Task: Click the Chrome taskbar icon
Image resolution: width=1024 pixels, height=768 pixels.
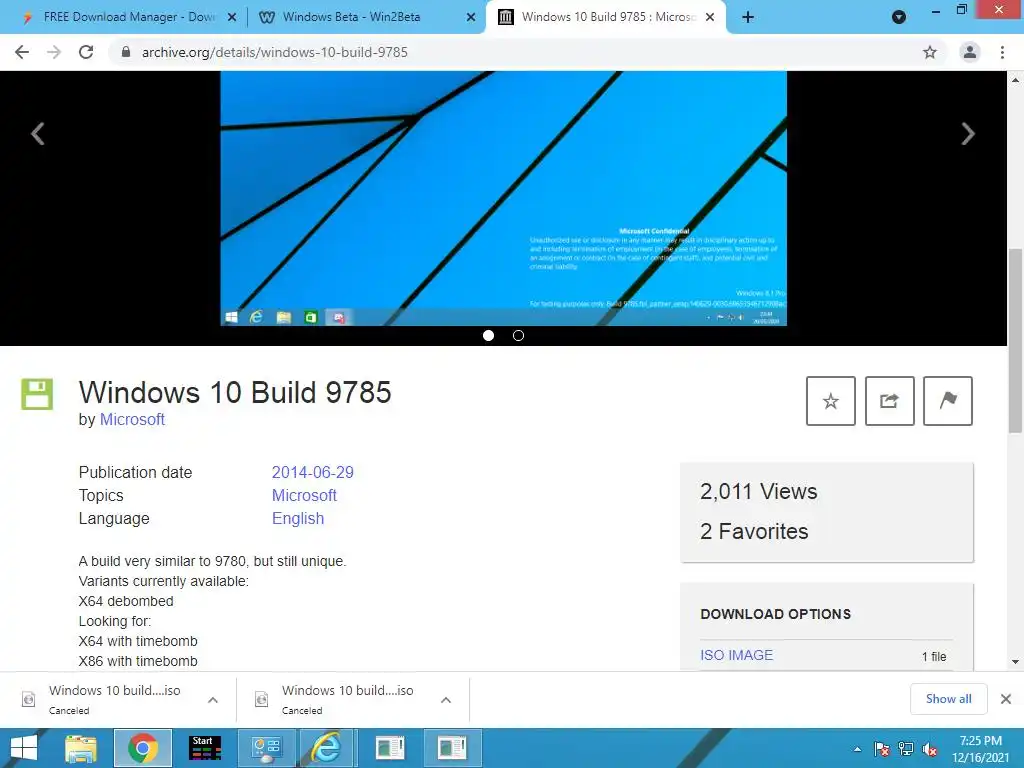Action: [143, 748]
